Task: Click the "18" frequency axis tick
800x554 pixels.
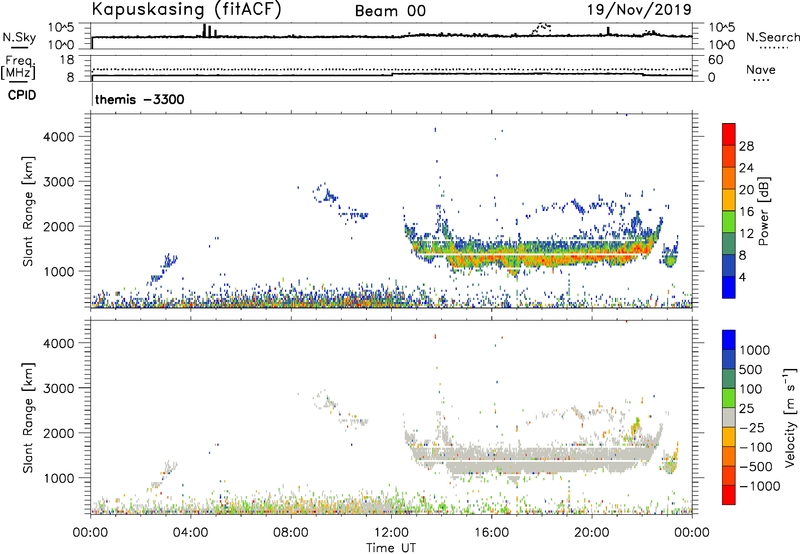Action: (67, 60)
